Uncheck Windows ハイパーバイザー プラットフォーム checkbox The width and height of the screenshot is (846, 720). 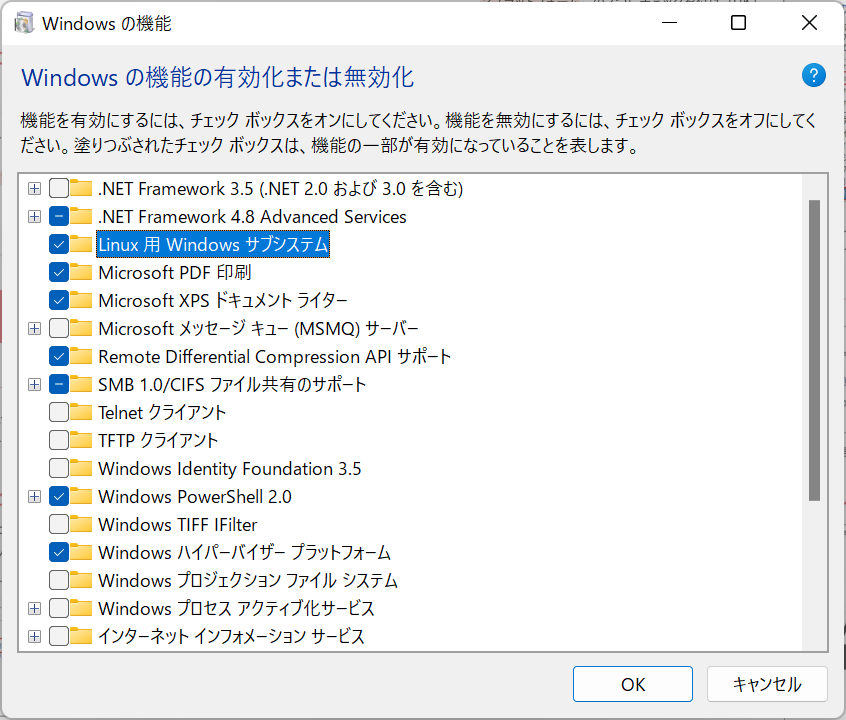pos(58,552)
